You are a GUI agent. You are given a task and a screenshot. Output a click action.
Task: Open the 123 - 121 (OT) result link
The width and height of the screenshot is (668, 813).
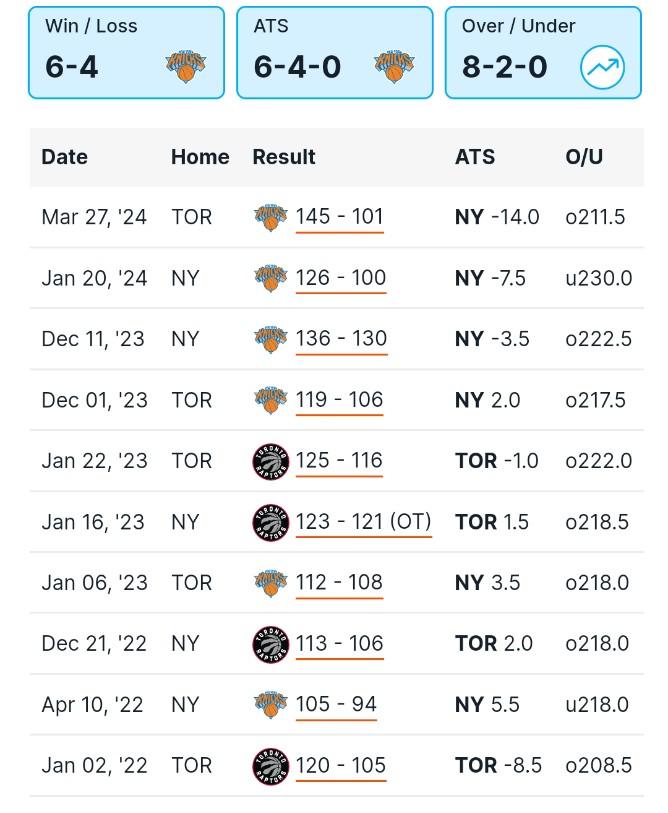tap(364, 522)
